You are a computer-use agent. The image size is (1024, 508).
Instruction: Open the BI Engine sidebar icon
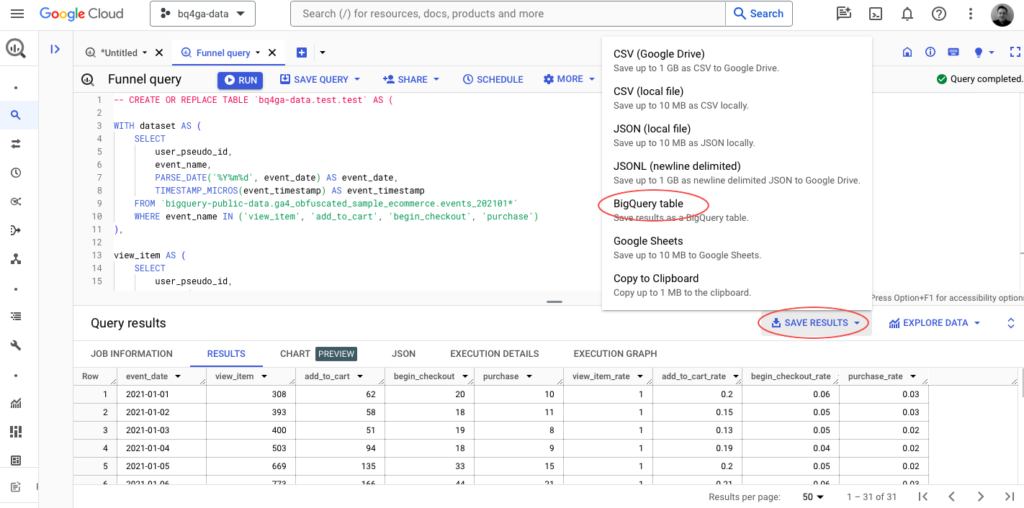[16, 460]
